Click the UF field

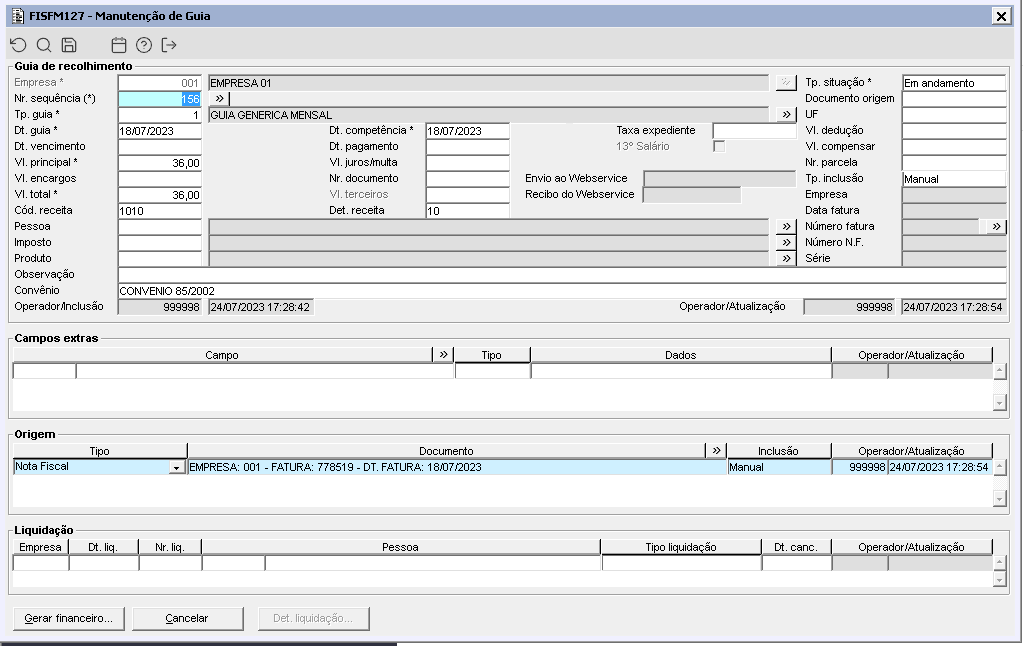coord(954,114)
